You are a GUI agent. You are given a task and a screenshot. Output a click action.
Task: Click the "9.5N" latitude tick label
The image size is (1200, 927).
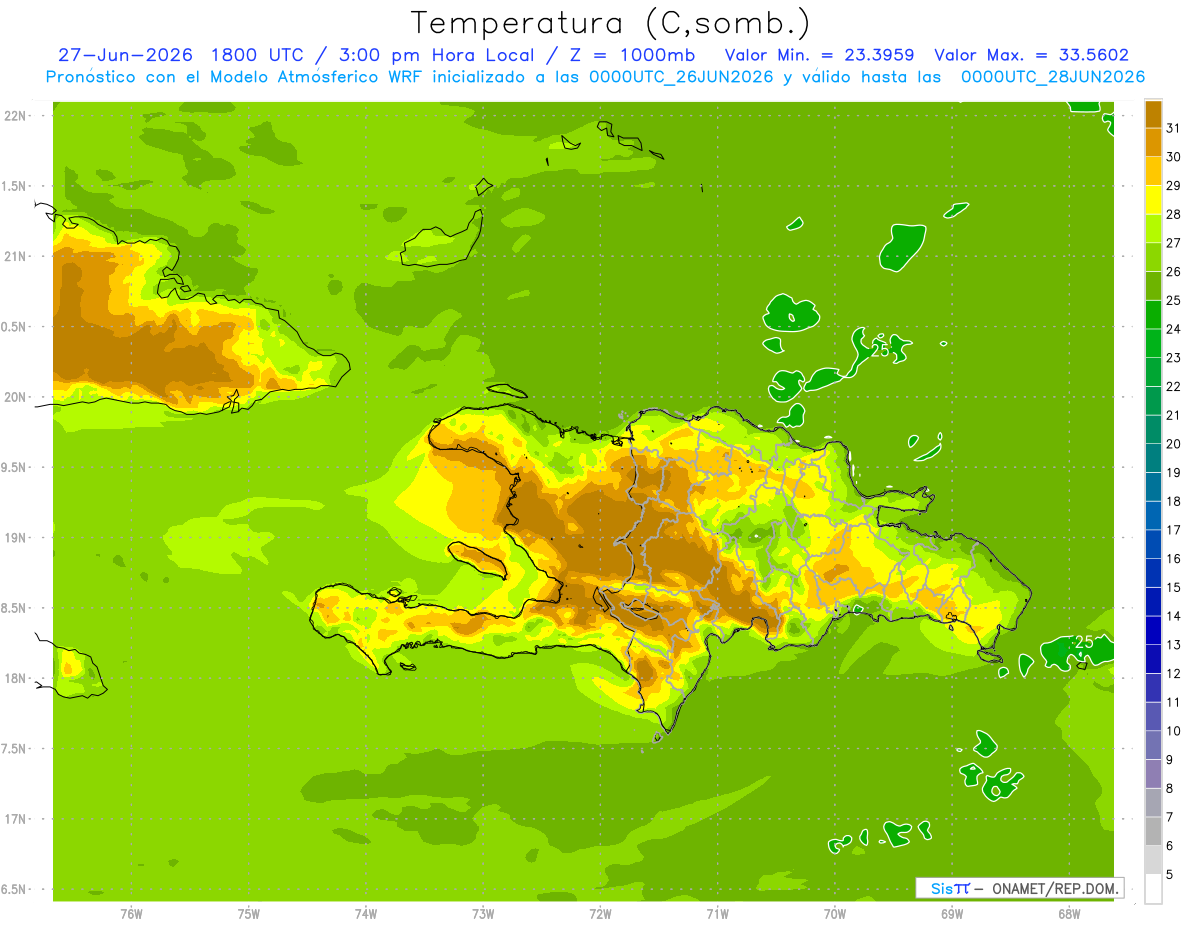(x=15, y=467)
